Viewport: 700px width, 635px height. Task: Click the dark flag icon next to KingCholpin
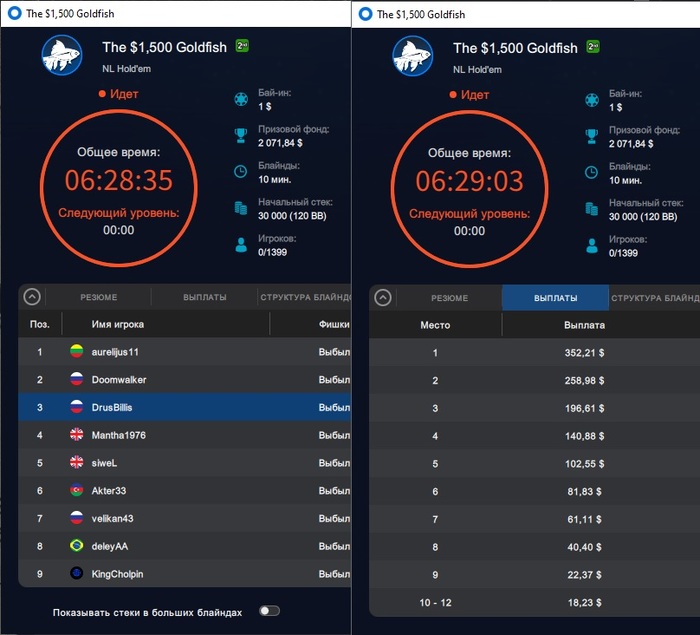(x=77, y=573)
